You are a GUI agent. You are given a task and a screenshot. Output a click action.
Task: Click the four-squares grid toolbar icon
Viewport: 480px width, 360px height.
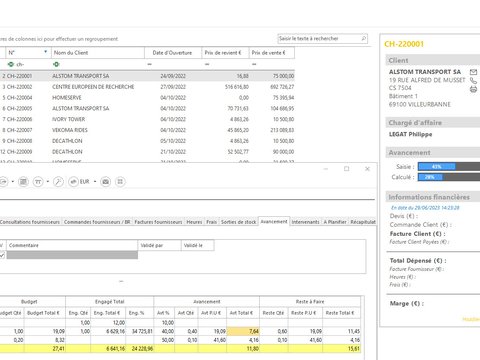pyautogui.click(x=120, y=182)
